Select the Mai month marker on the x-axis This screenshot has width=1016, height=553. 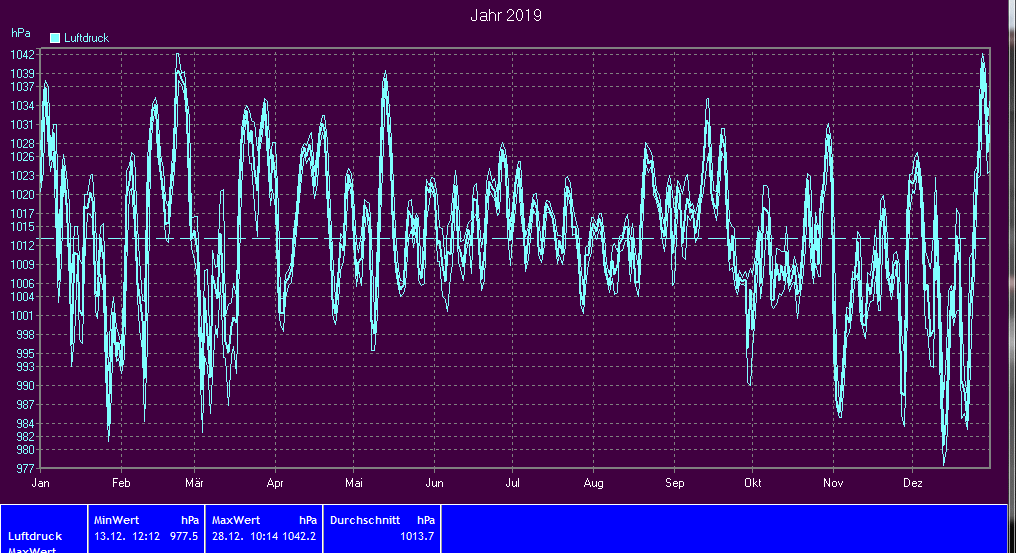click(352, 483)
